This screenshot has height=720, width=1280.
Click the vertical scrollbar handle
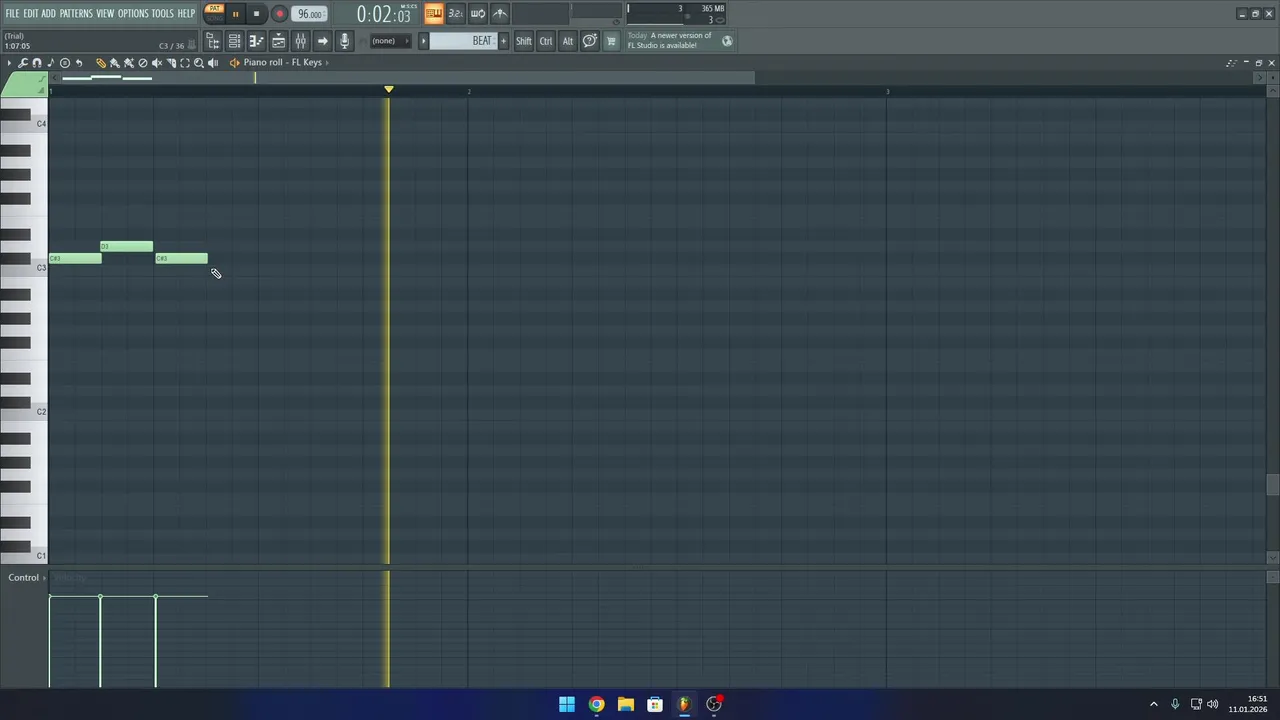pos(1272,484)
